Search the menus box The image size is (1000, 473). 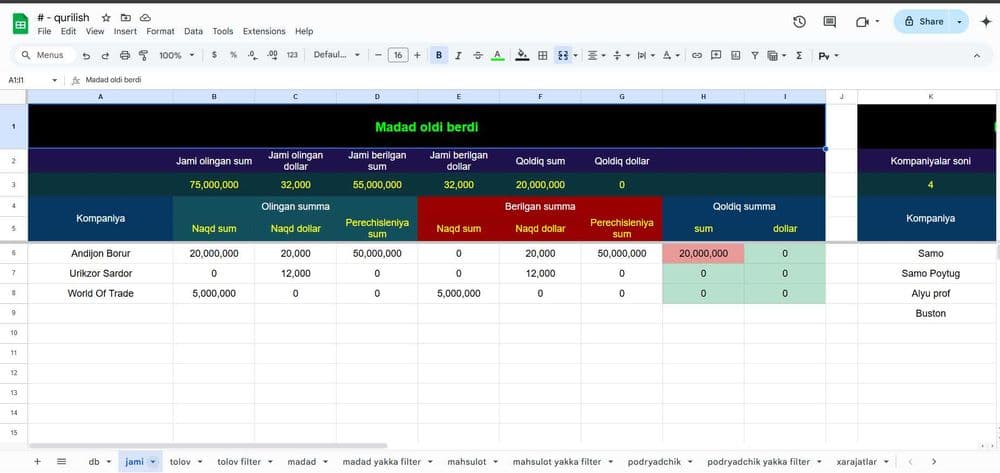pyautogui.click(x=45, y=55)
